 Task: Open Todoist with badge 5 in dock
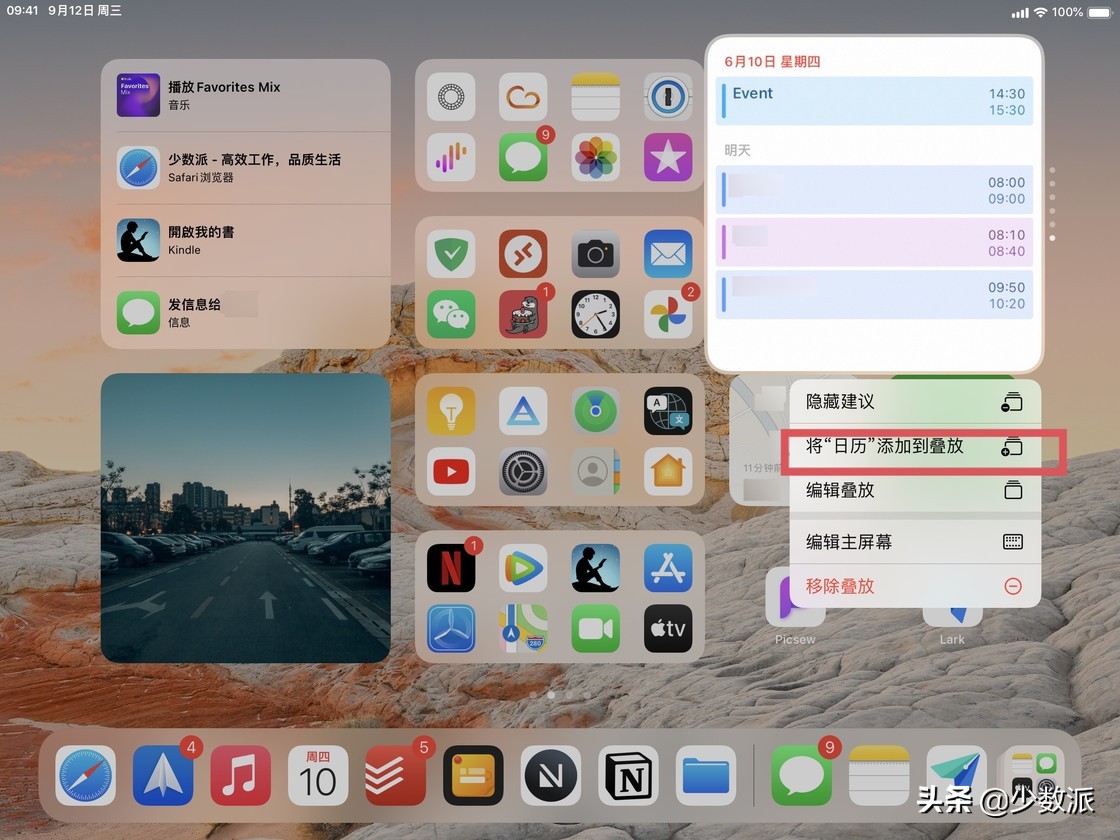(396, 776)
